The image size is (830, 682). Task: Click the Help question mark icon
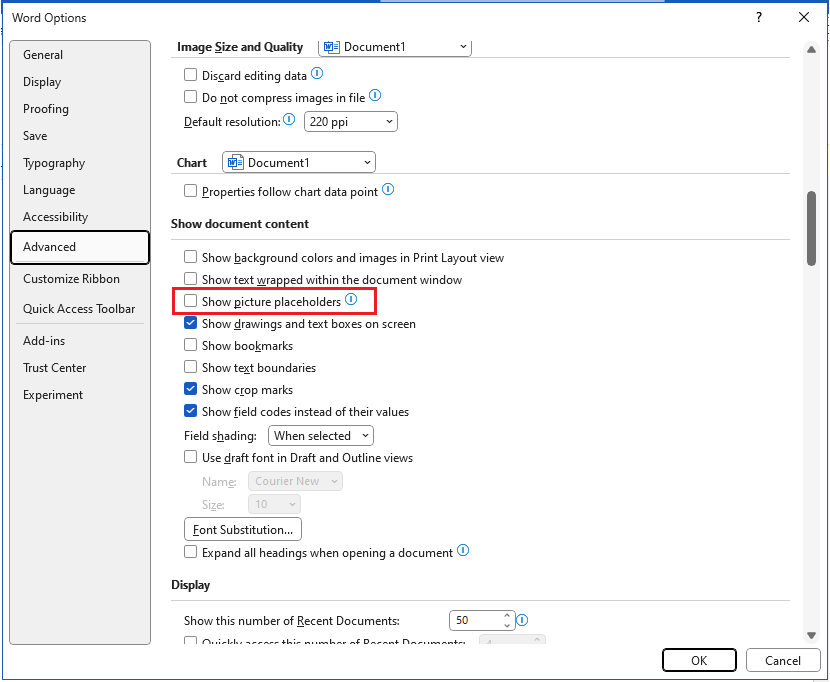758,17
